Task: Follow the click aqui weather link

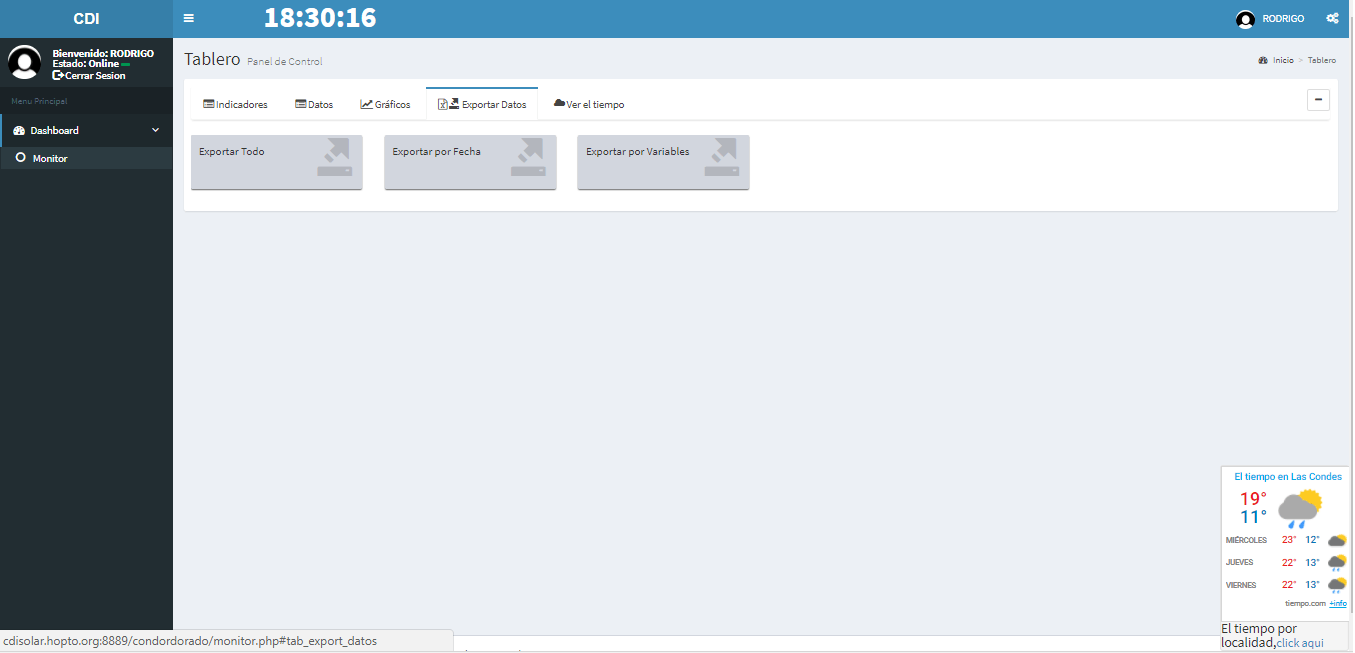Action: point(1300,643)
